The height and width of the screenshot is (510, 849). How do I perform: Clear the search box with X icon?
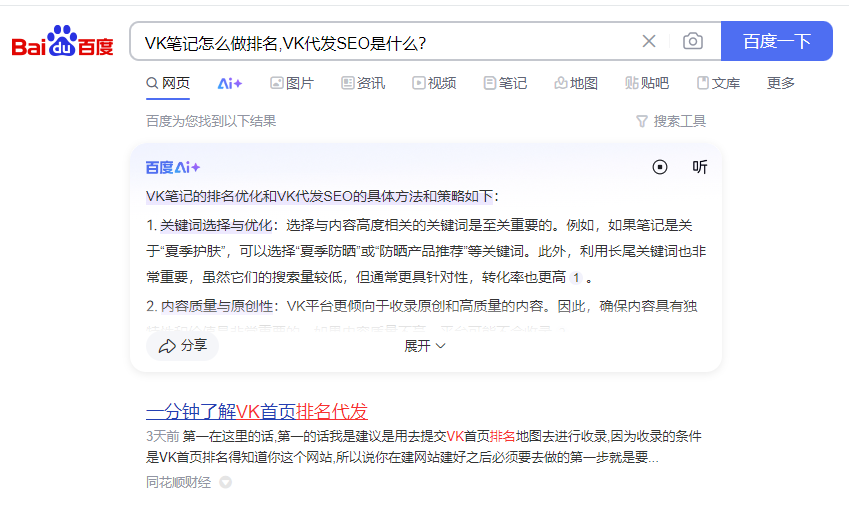click(x=649, y=41)
